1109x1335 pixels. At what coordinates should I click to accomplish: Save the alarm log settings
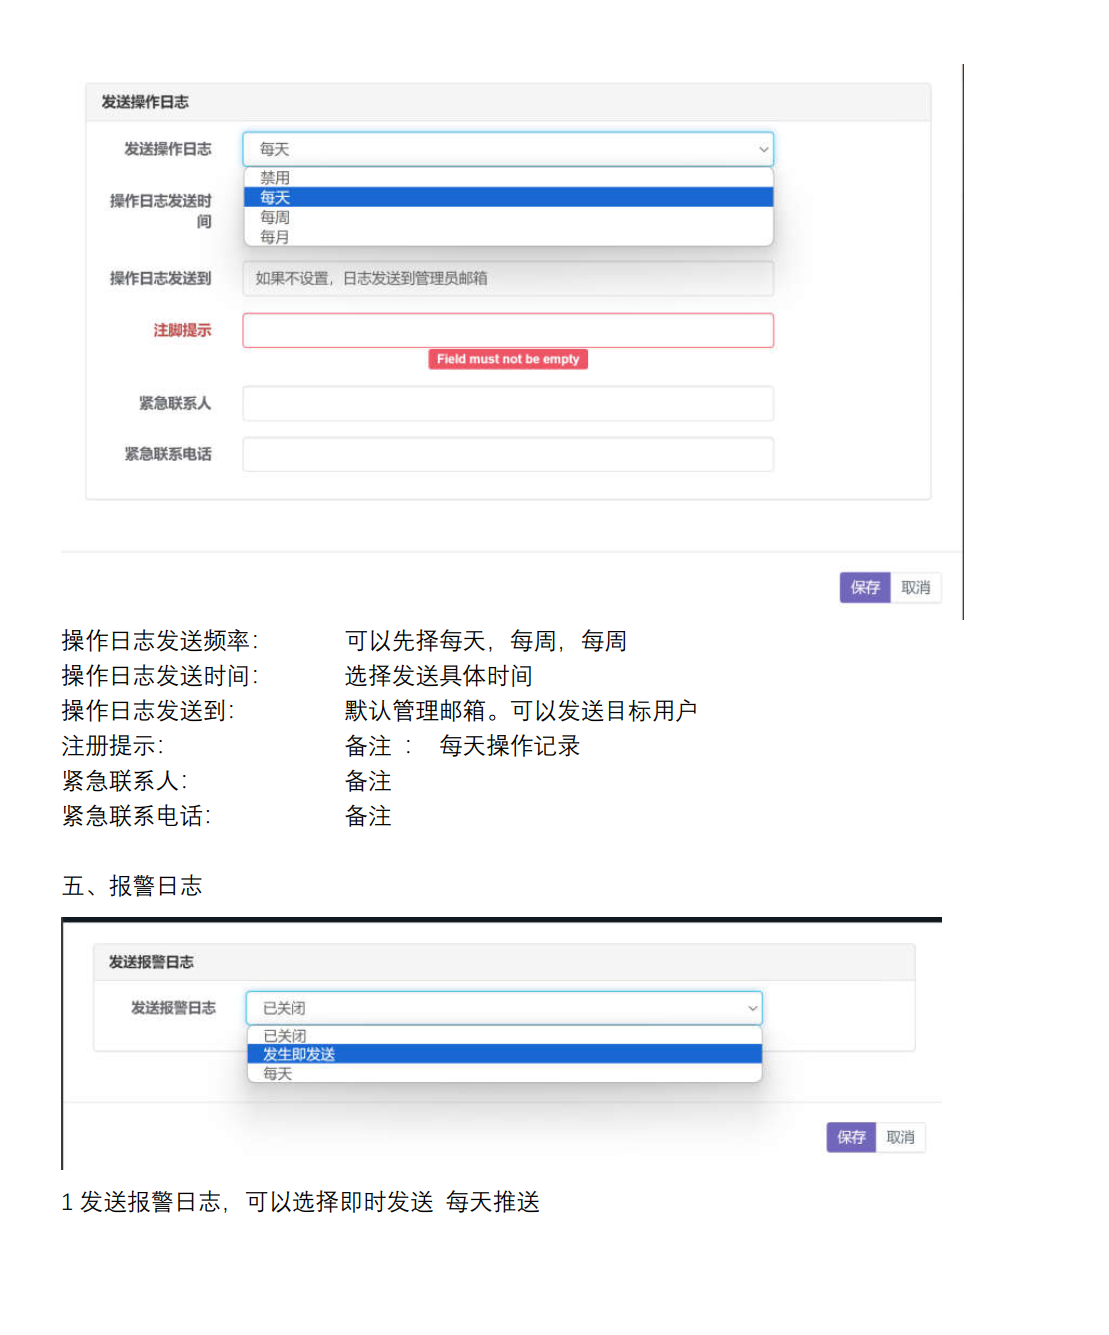(851, 1137)
